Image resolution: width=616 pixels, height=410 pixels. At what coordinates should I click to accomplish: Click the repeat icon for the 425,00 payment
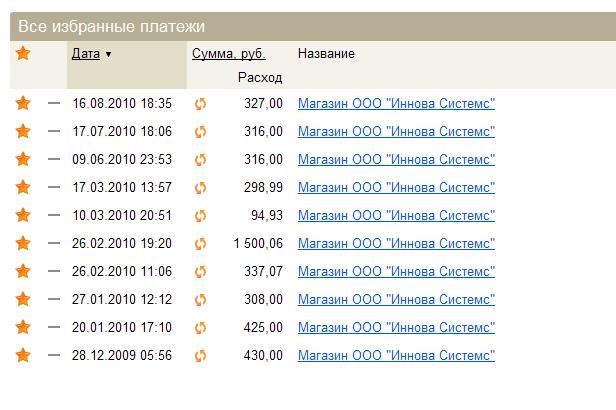(x=200, y=327)
